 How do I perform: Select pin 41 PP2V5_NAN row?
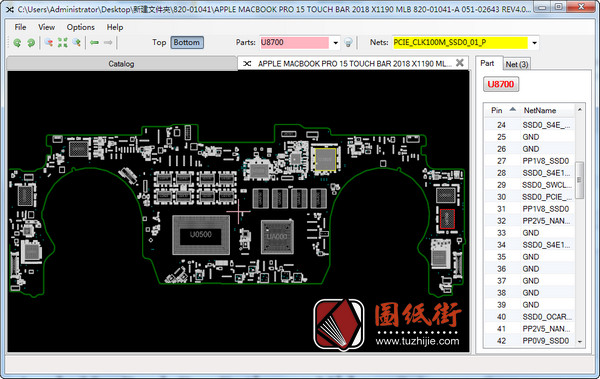point(530,328)
